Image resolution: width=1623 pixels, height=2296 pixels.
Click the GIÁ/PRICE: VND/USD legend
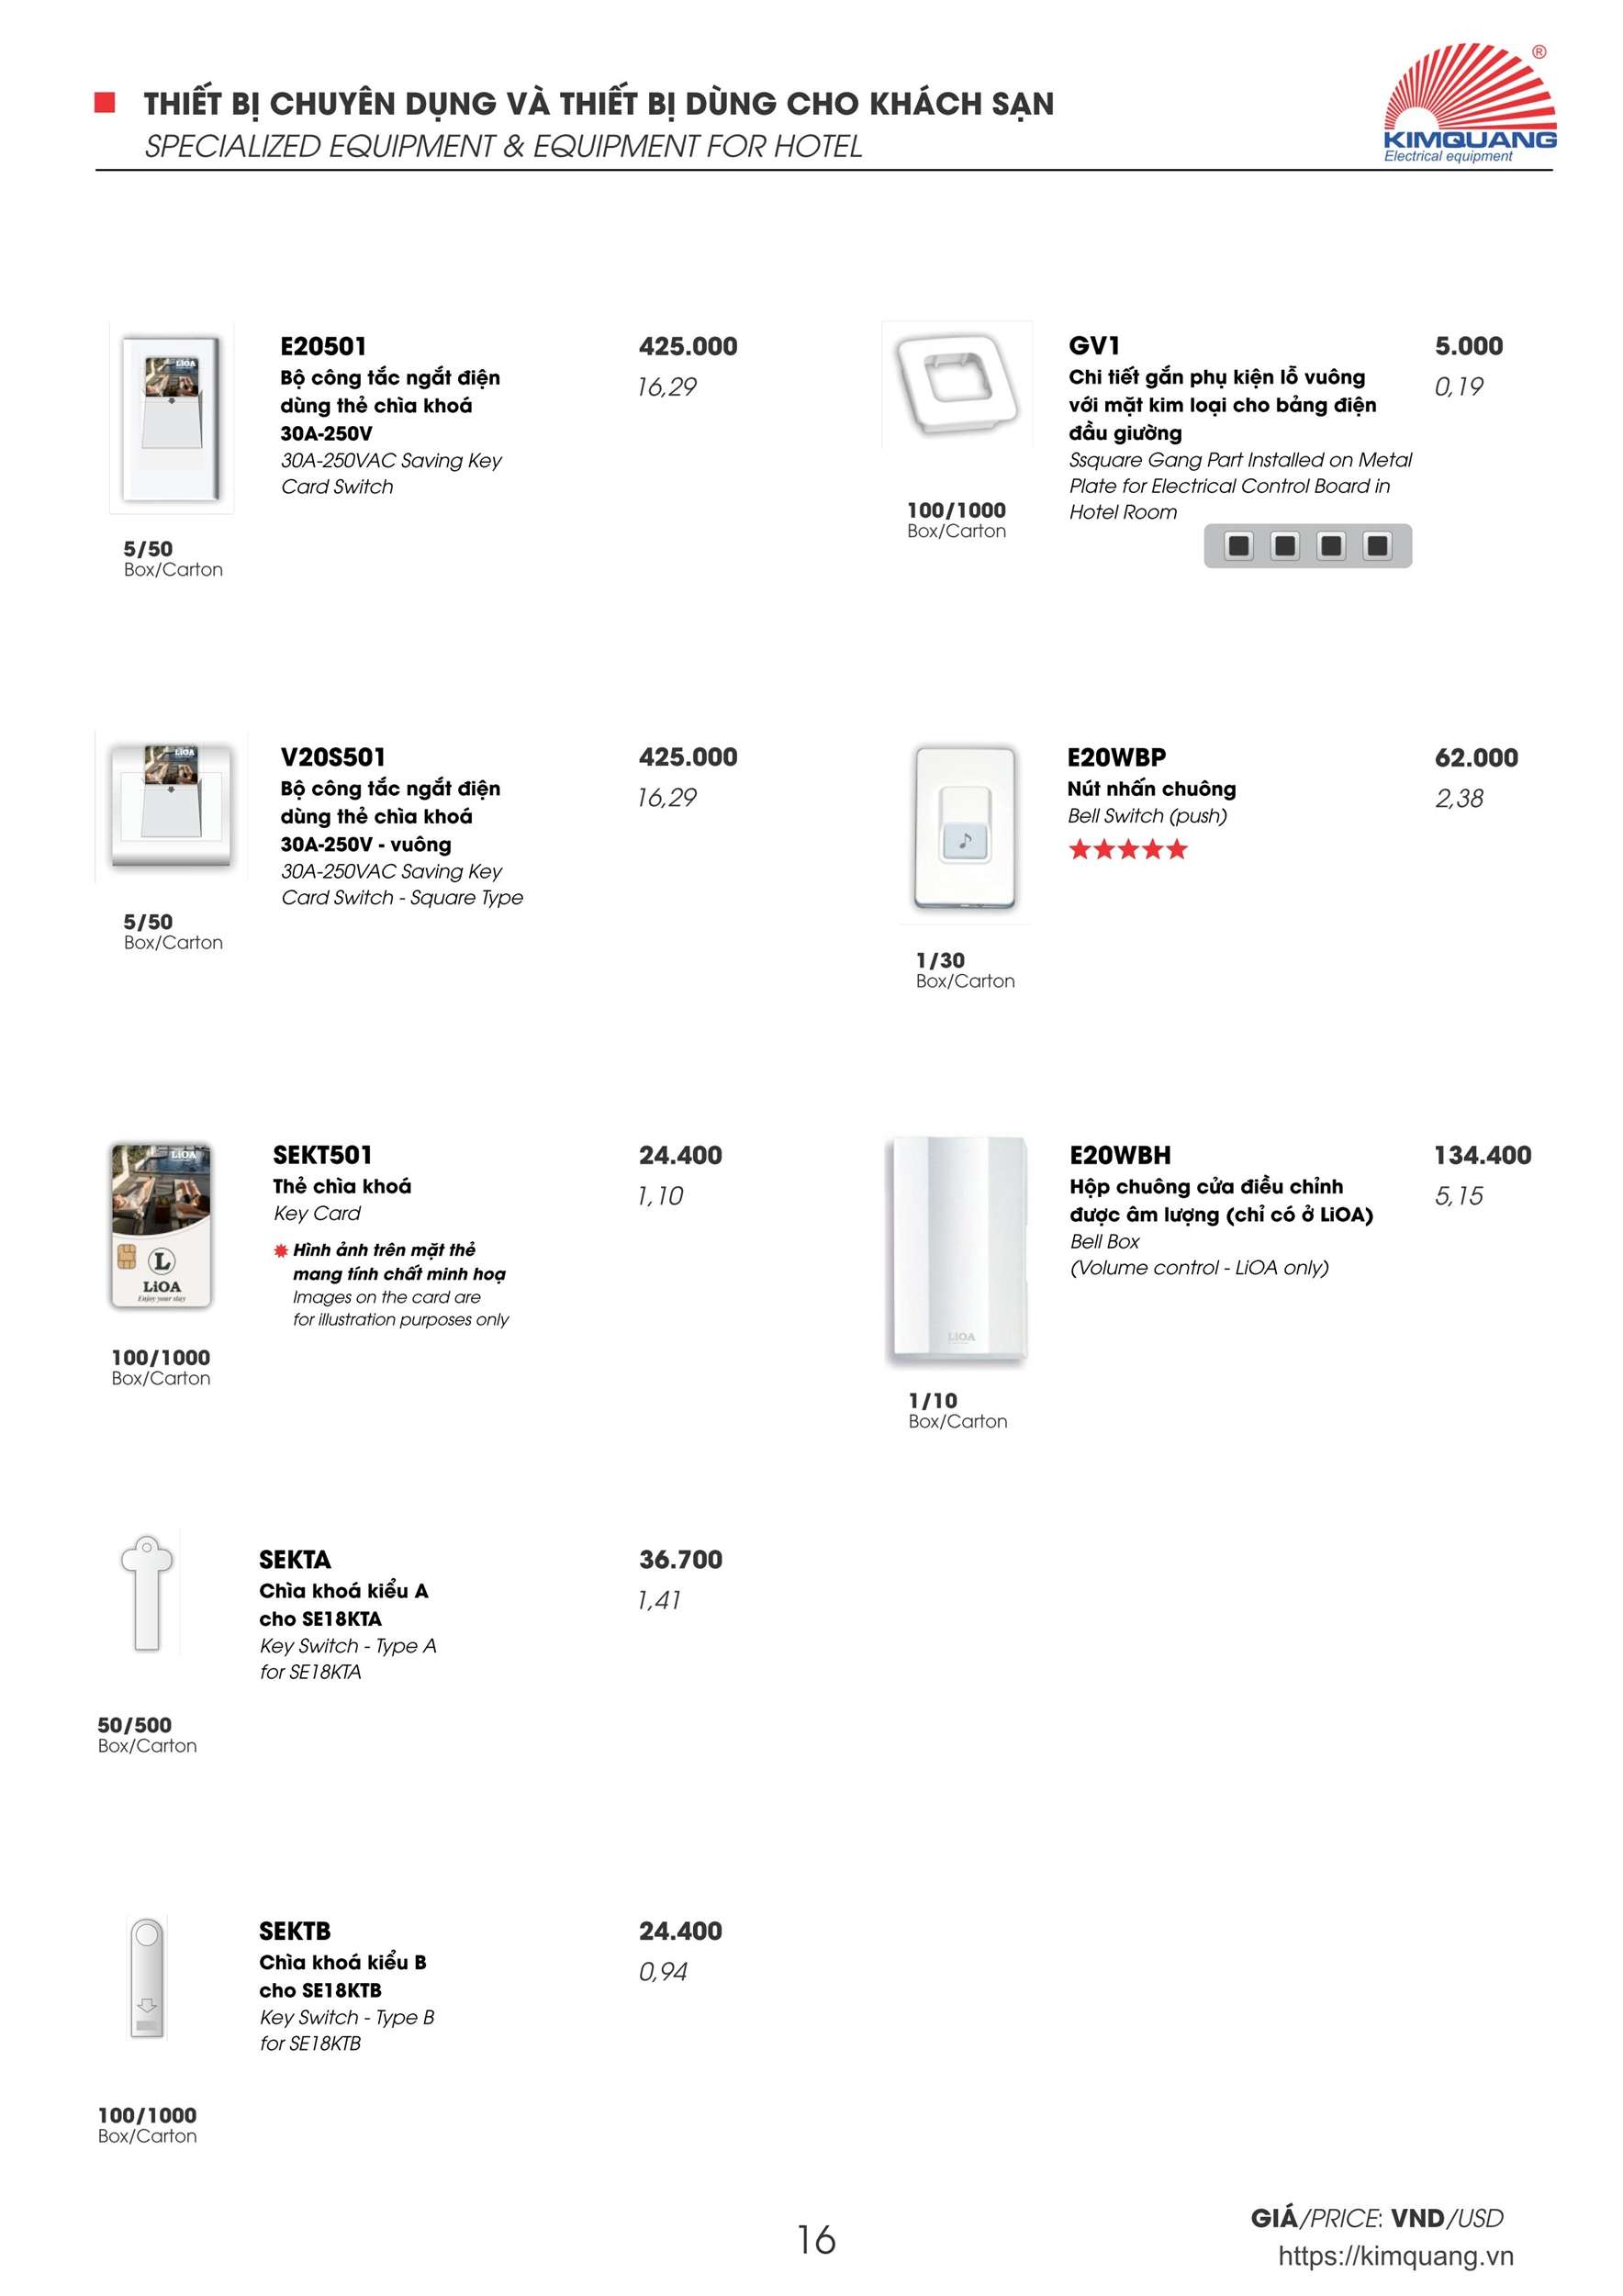click(x=1376, y=2218)
